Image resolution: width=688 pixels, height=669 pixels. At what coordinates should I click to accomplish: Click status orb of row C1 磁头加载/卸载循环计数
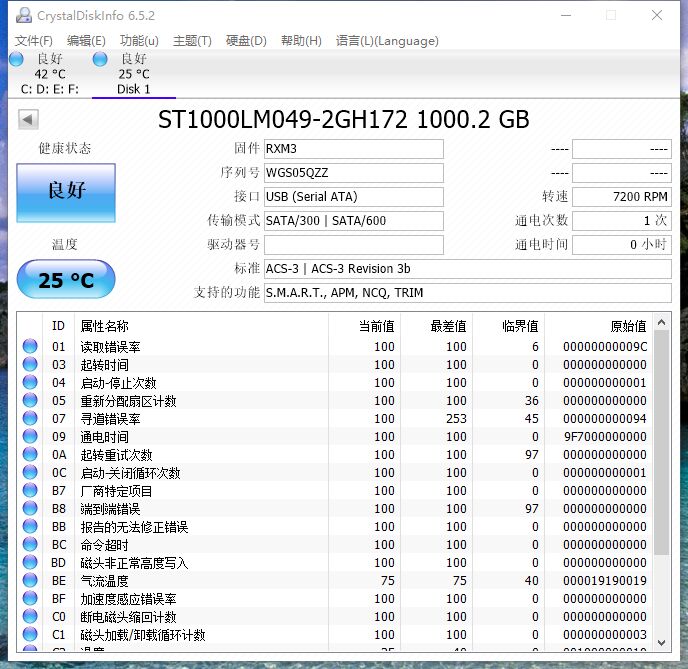(30, 634)
